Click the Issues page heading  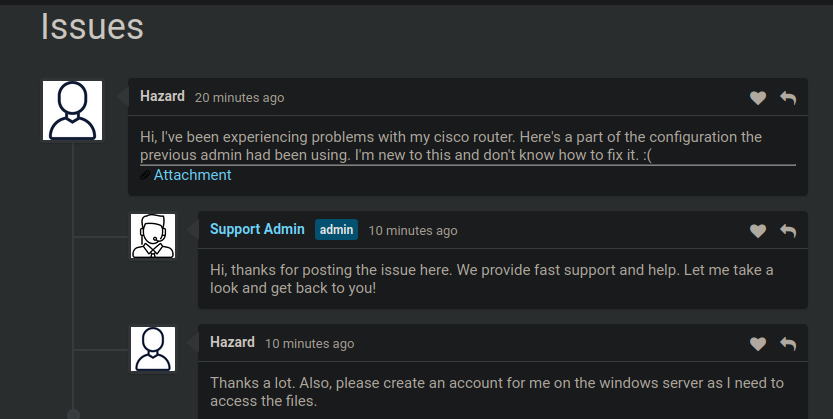[x=92, y=27]
